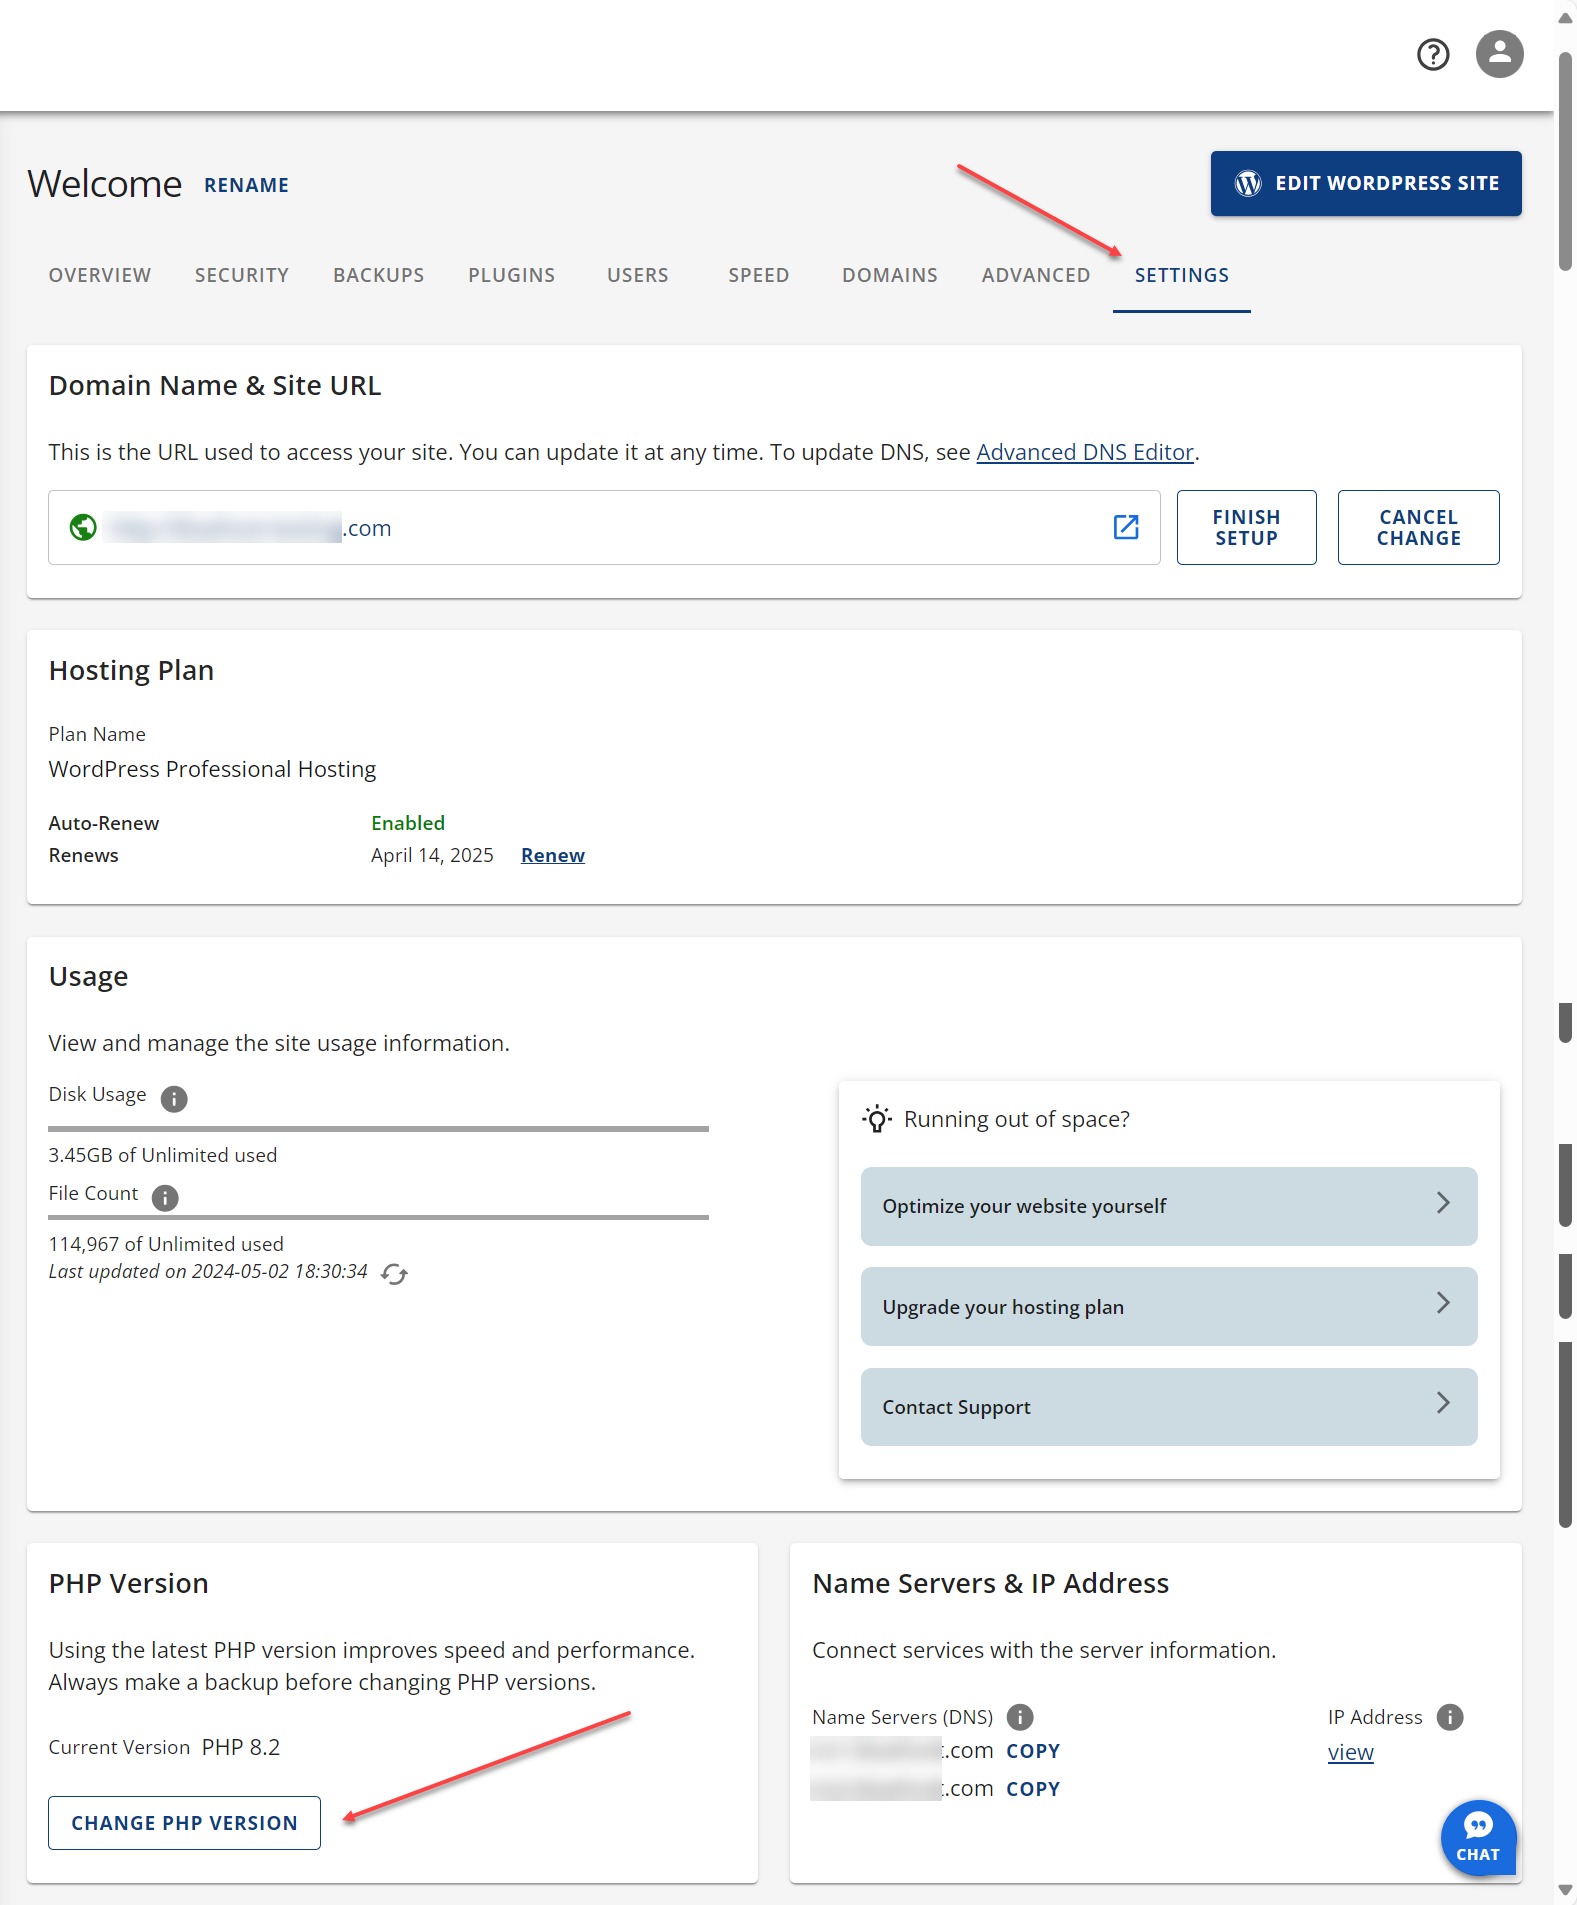Switch to the Backups tab
The width and height of the screenshot is (1577, 1905).
(379, 275)
